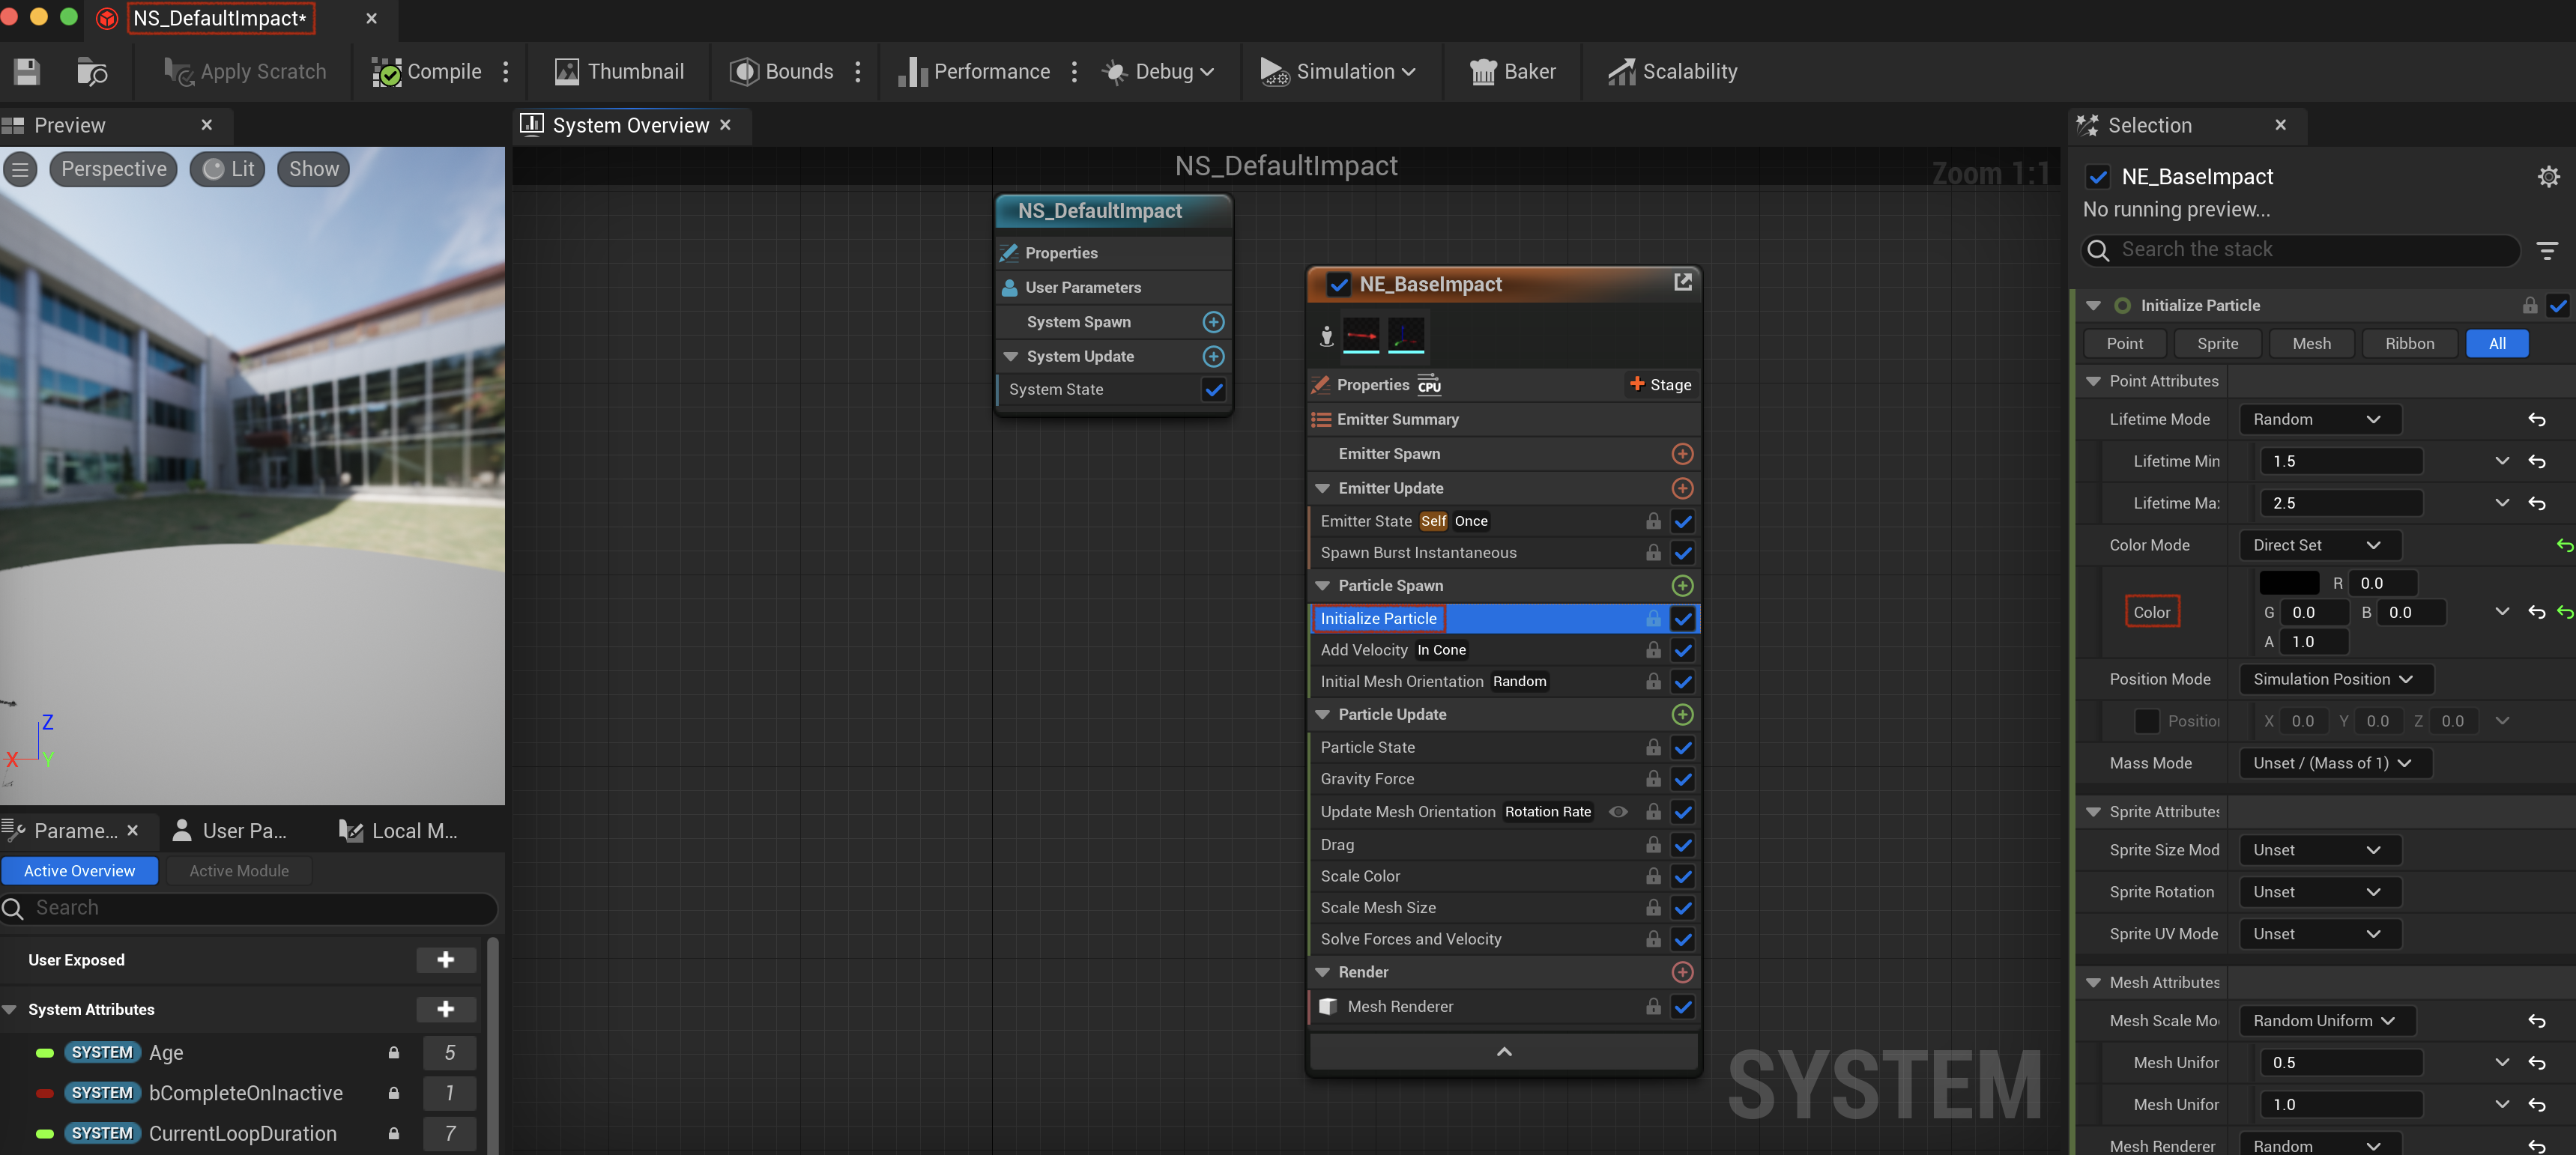Disable the Drag module checkbox

tap(1683, 845)
